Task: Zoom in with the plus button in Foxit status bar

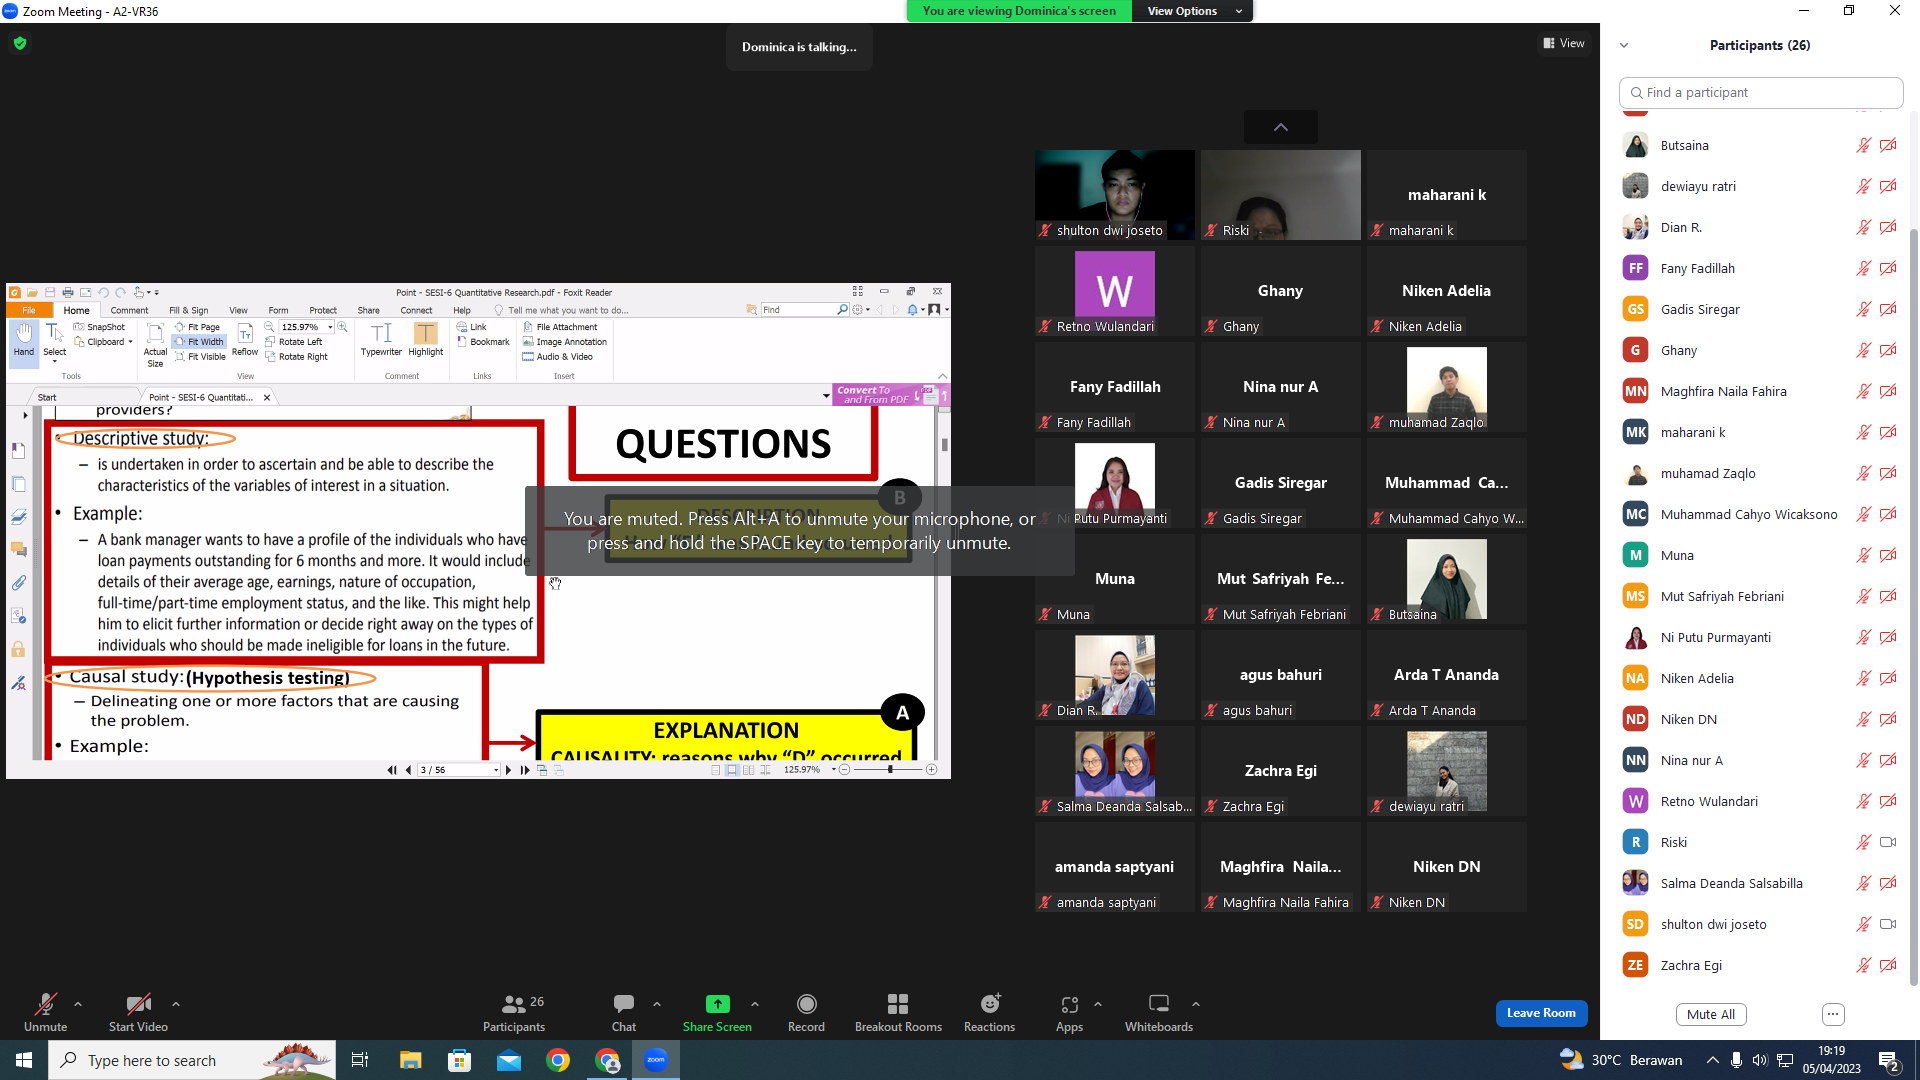Action: [932, 769]
